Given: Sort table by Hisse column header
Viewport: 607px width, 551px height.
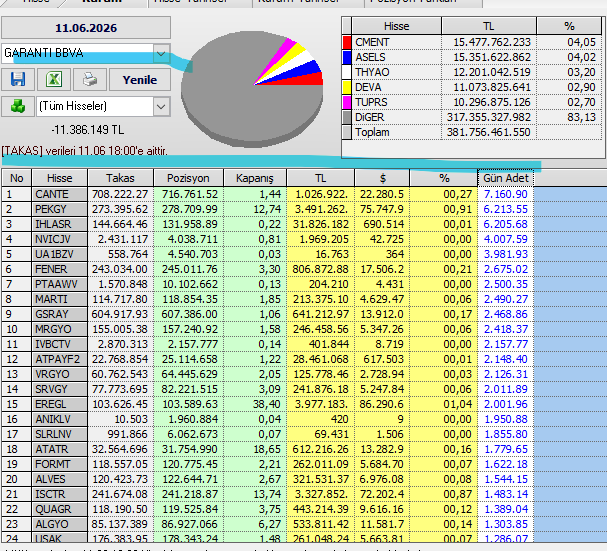Looking at the screenshot, I should 60,178.
